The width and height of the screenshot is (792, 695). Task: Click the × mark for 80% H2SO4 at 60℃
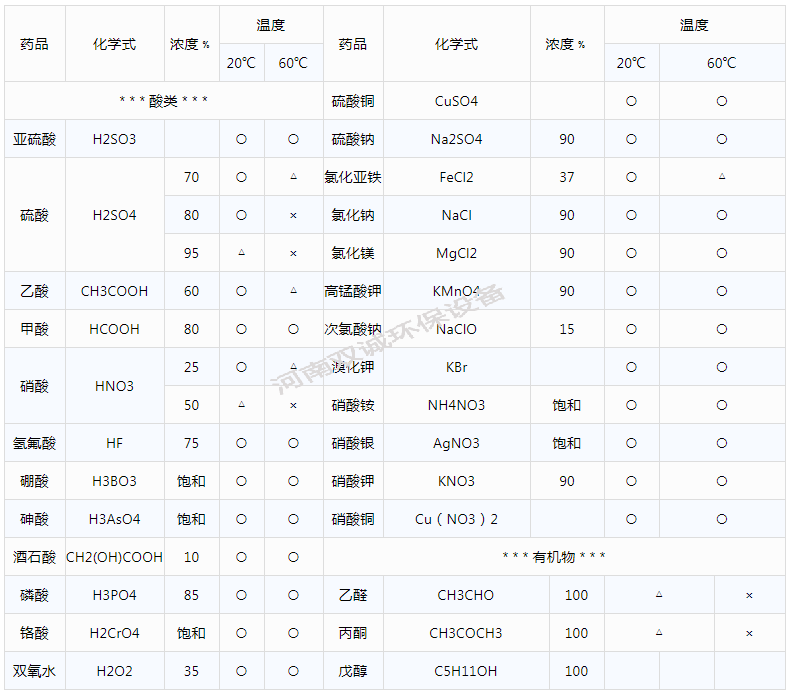[293, 216]
